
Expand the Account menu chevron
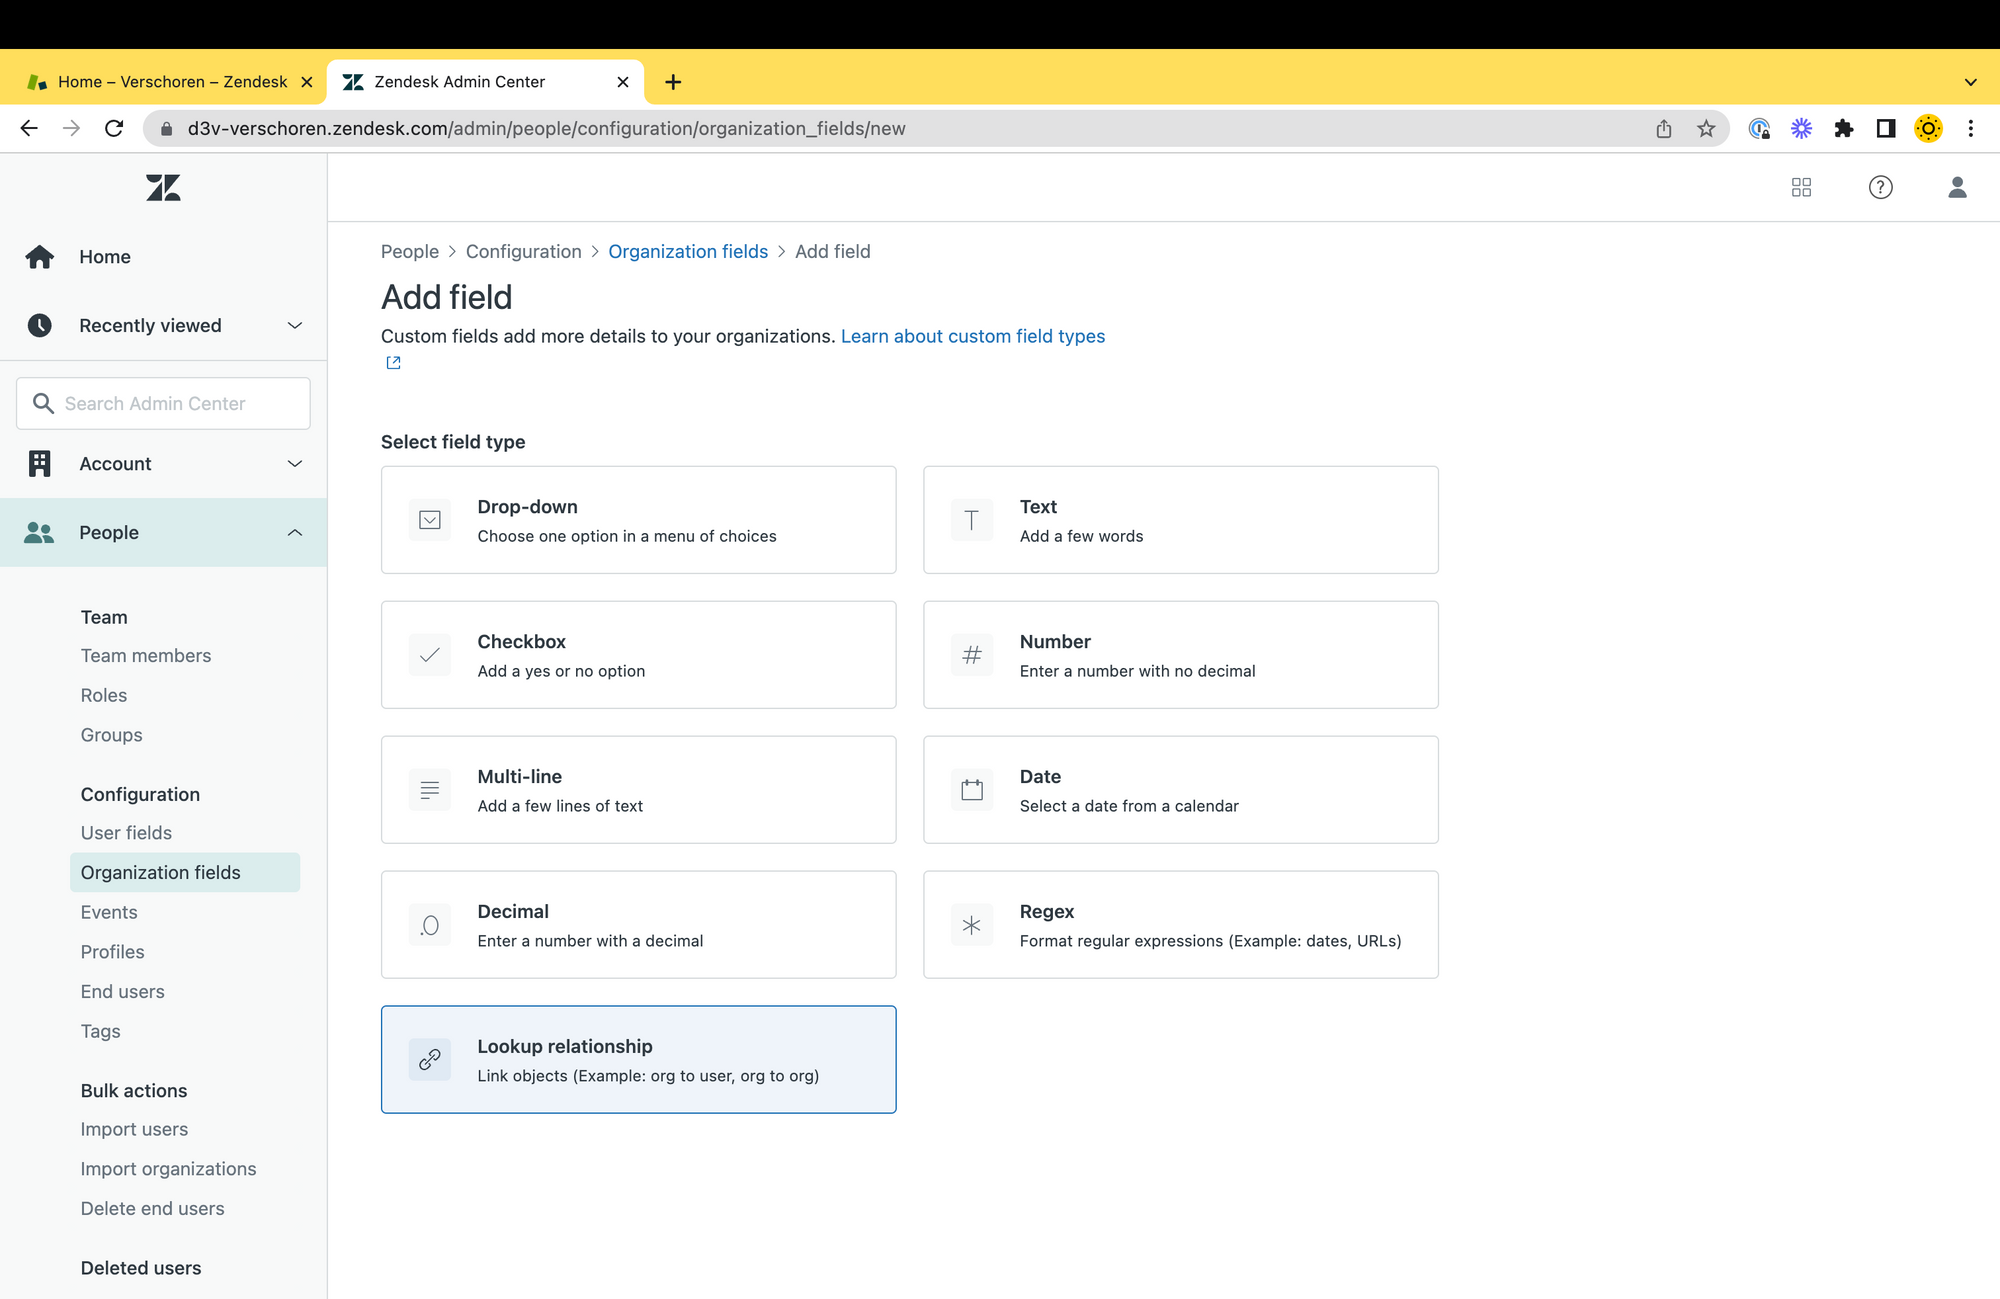(x=294, y=464)
